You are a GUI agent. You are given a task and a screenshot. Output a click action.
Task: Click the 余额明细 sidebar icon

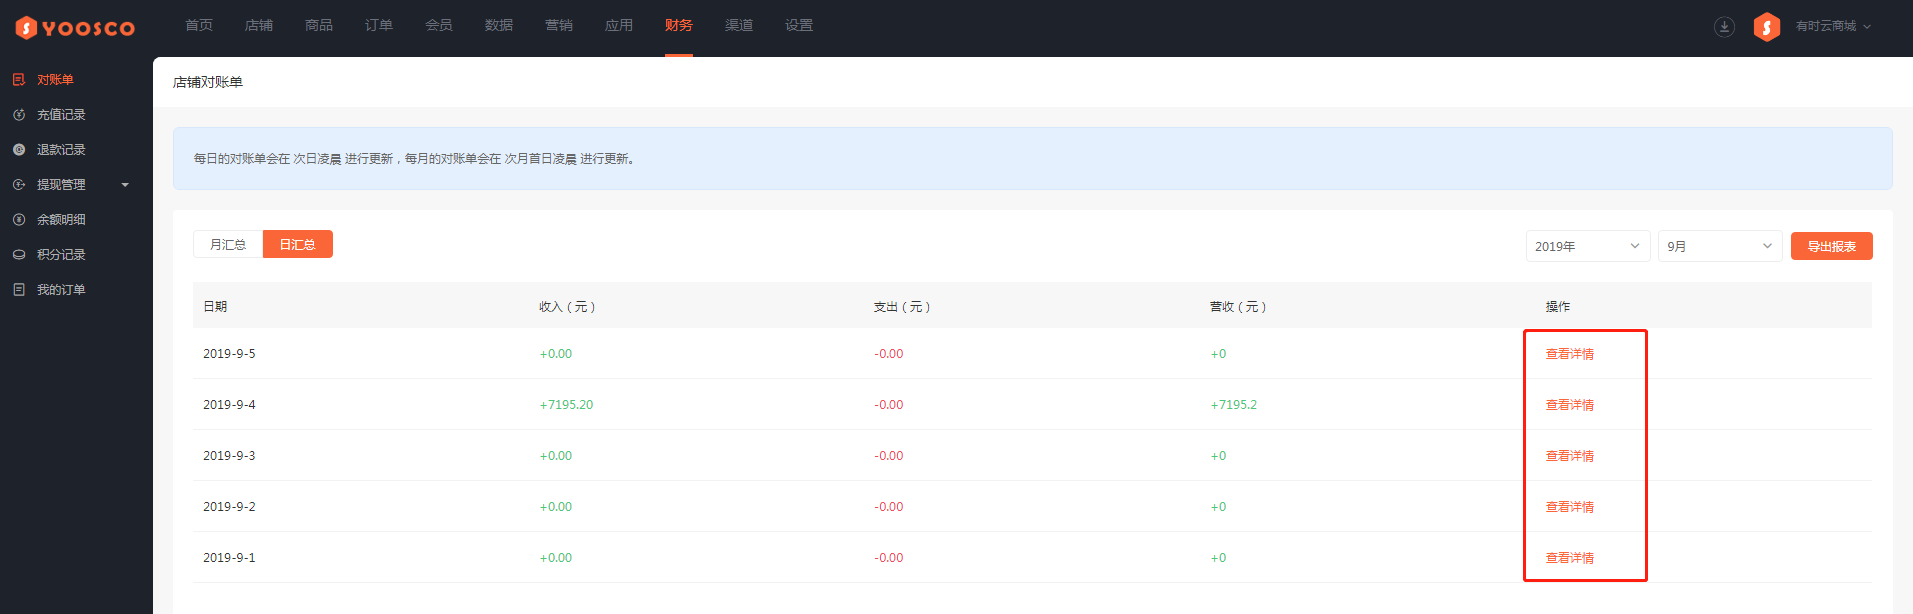coord(19,220)
